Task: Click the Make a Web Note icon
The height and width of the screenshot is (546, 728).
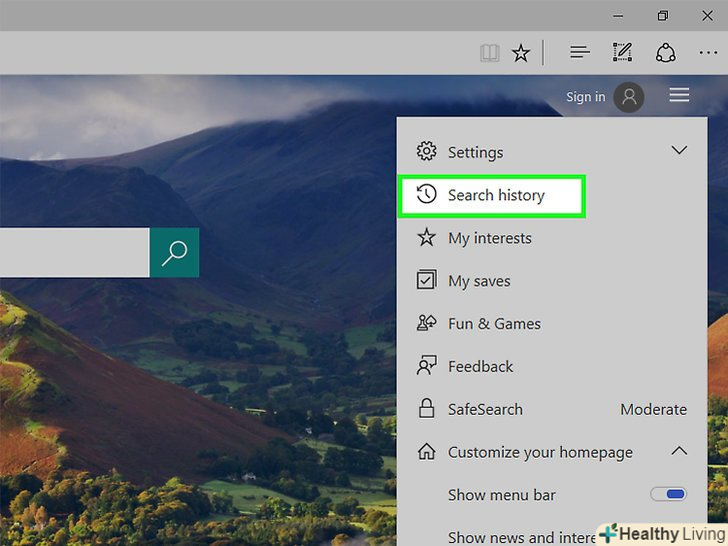Action: (x=622, y=53)
